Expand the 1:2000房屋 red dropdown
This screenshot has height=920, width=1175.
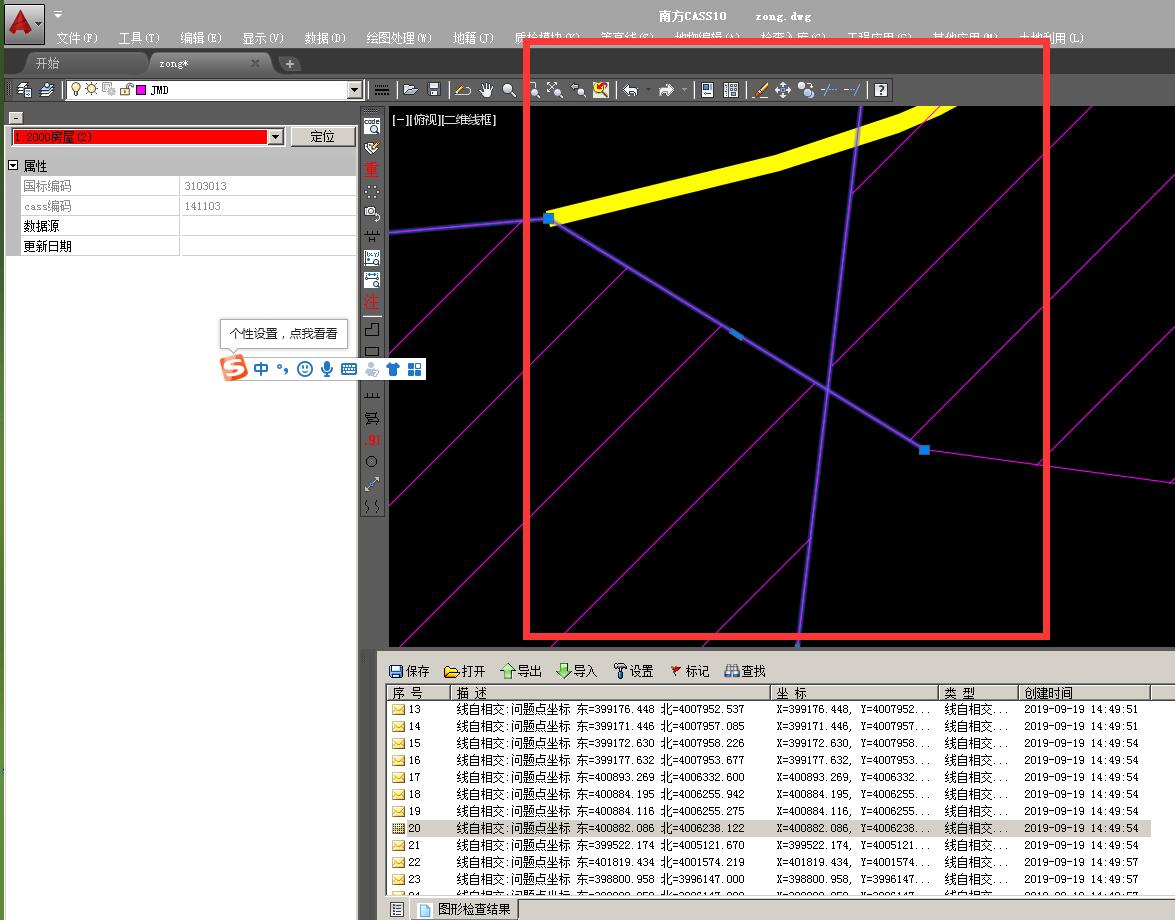tap(276, 137)
